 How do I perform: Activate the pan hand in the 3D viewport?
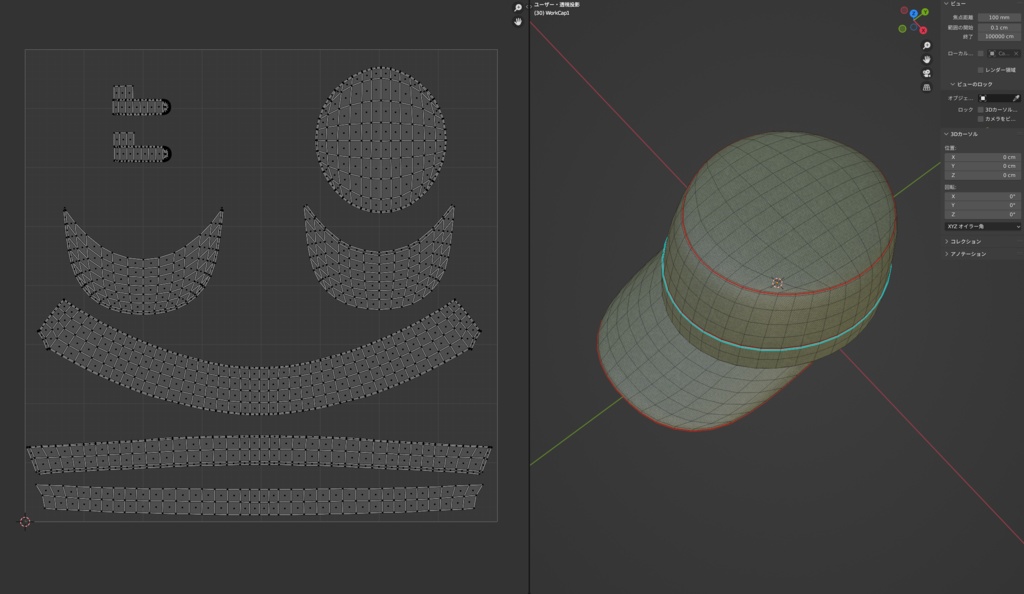coord(926,59)
